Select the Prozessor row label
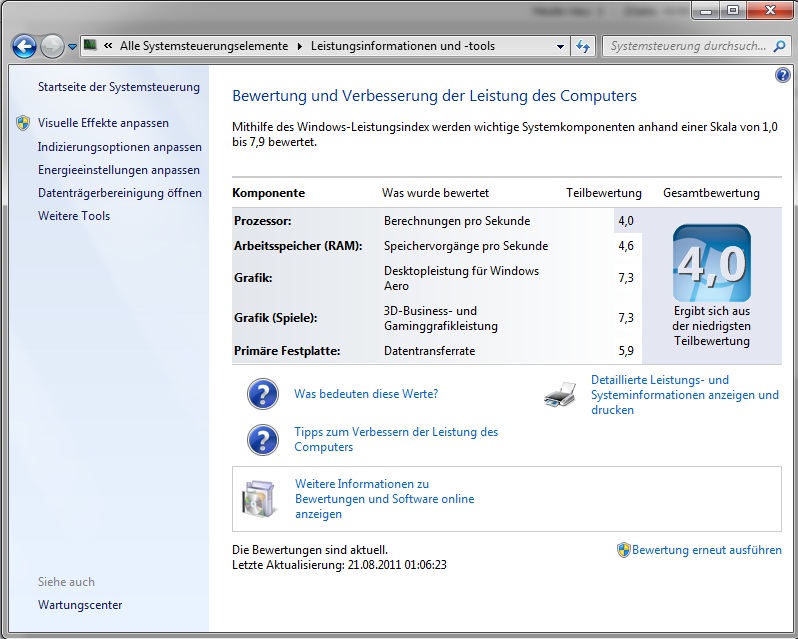The image size is (798, 639). point(263,221)
